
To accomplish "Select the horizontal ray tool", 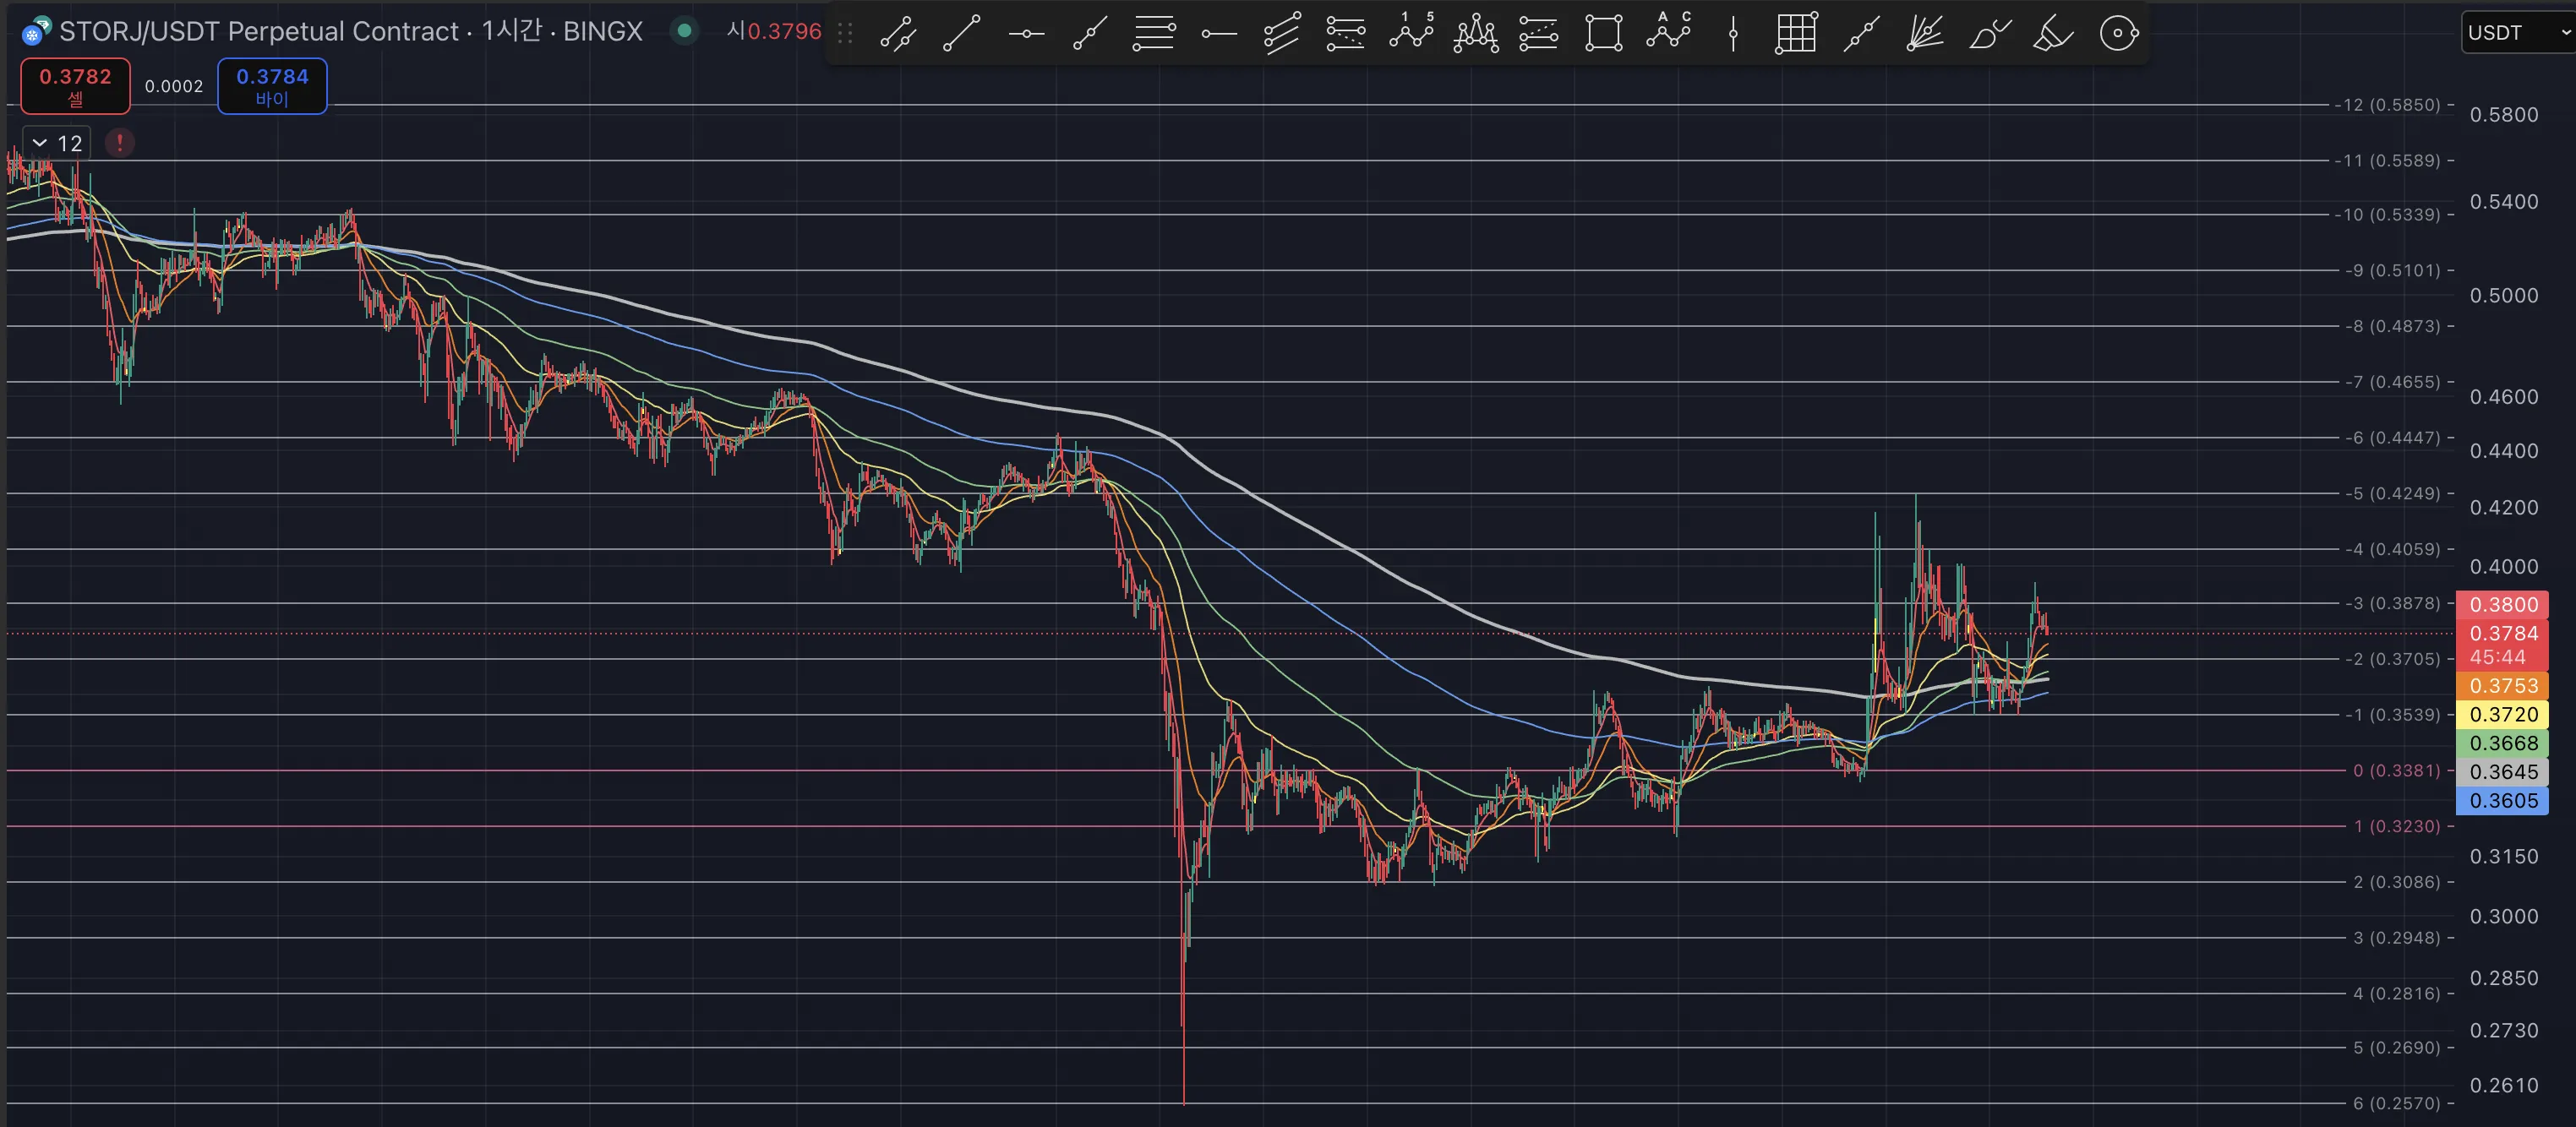I will pos(1218,33).
